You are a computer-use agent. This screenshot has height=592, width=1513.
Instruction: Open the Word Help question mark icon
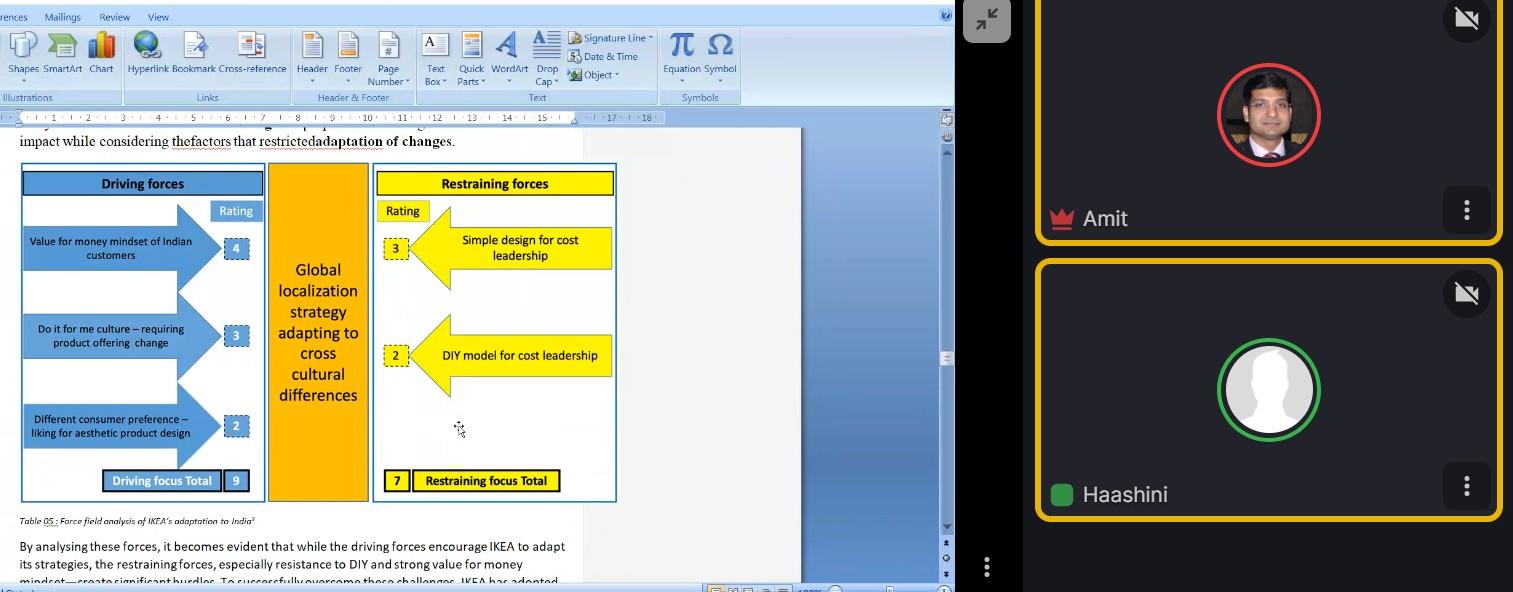click(x=945, y=15)
